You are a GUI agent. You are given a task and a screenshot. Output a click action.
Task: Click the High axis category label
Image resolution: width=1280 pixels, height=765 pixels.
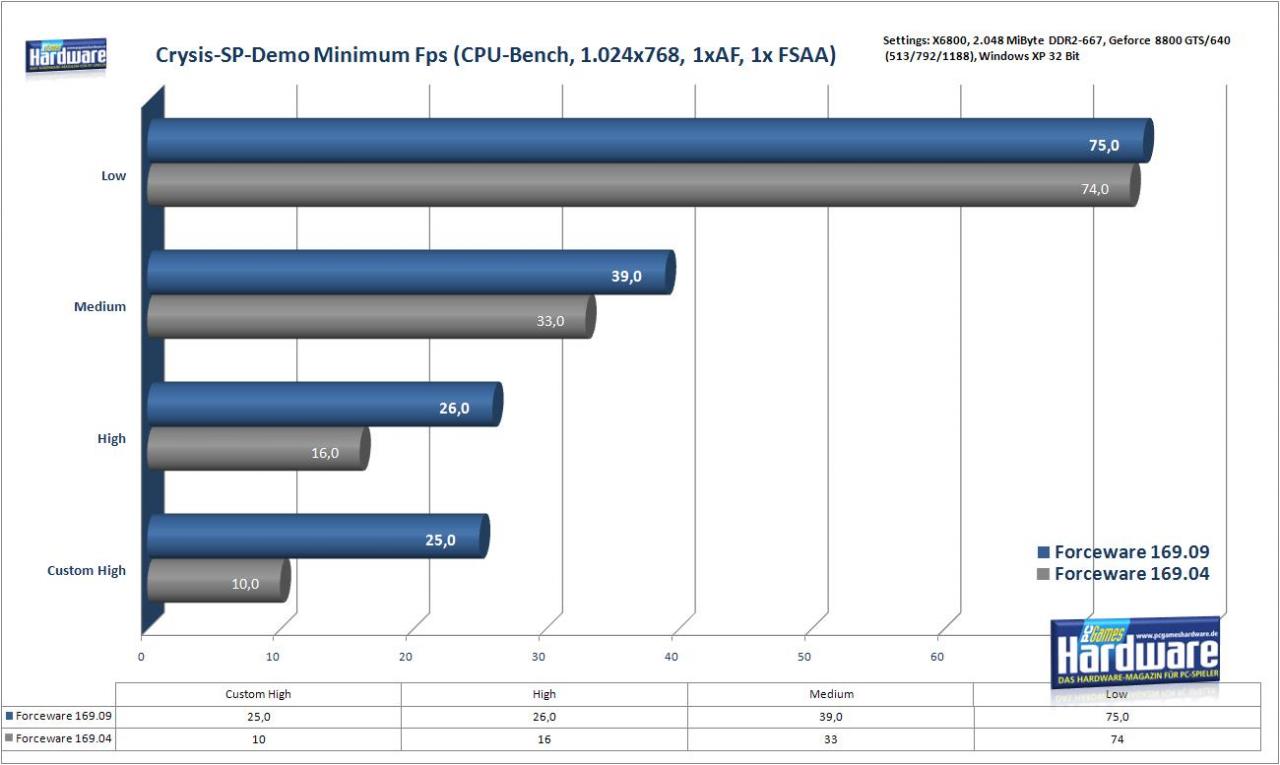[112, 438]
